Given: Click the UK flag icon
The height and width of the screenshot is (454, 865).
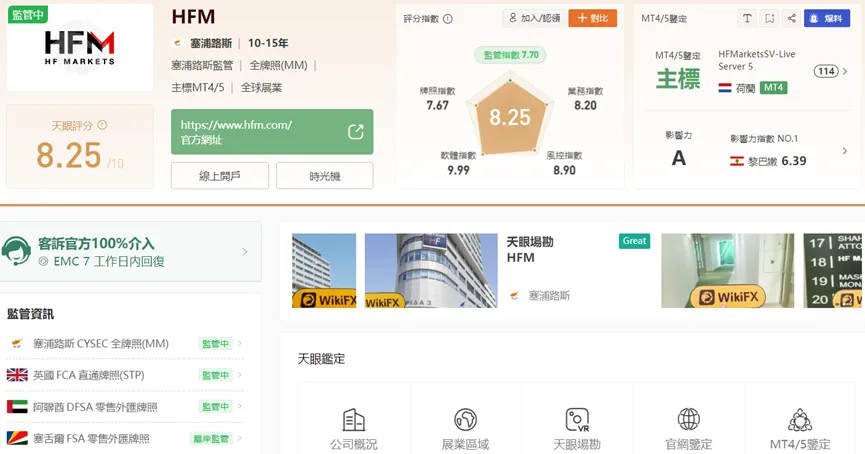Looking at the screenshot, I should (x=17, y=375).
